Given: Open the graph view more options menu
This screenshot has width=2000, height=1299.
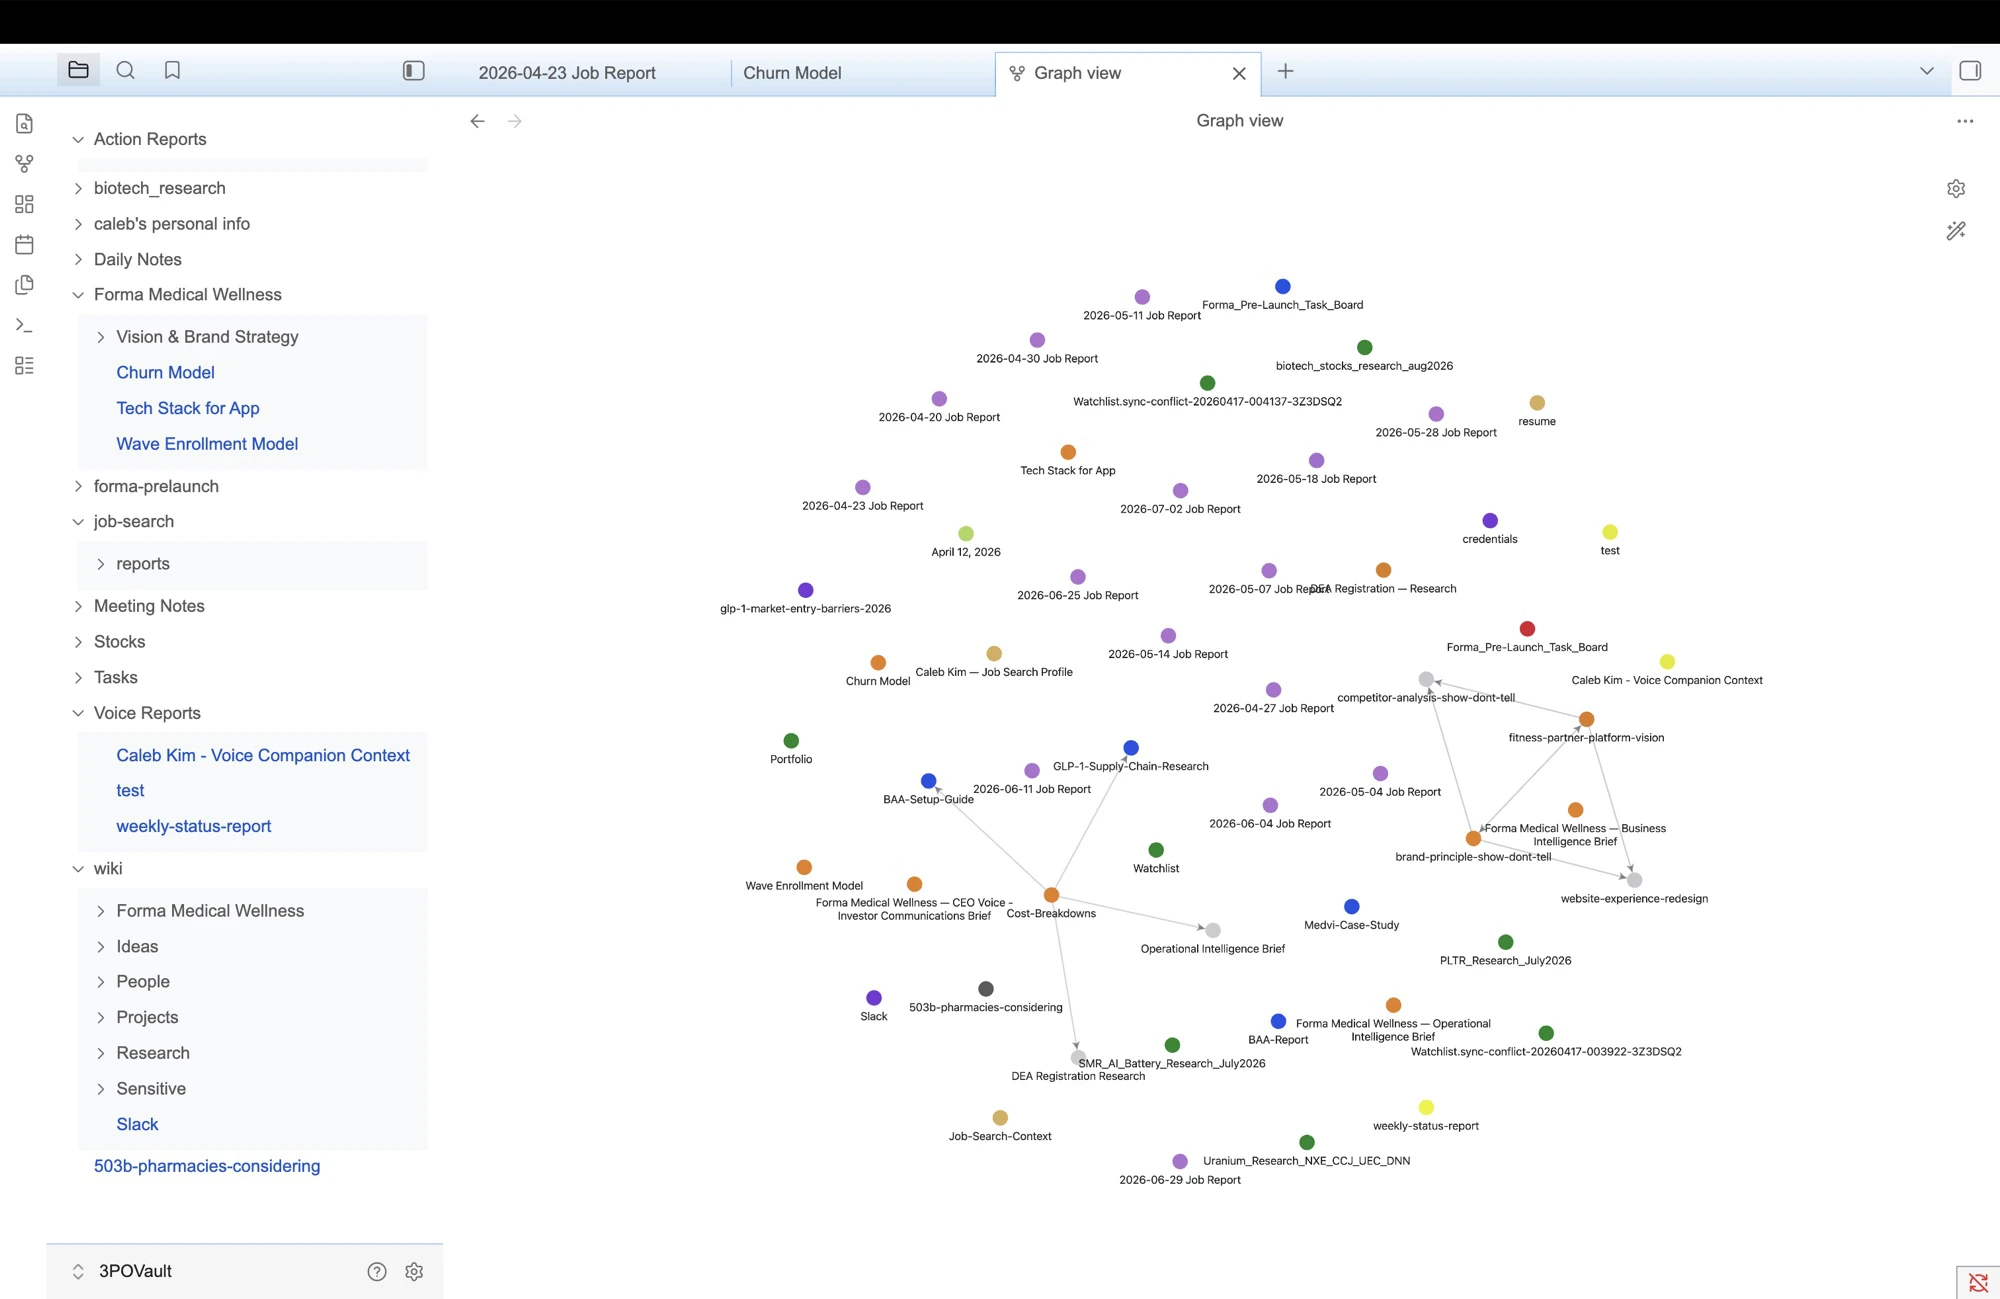Looking at the screenshot, I should click(x=1965, y=121).
